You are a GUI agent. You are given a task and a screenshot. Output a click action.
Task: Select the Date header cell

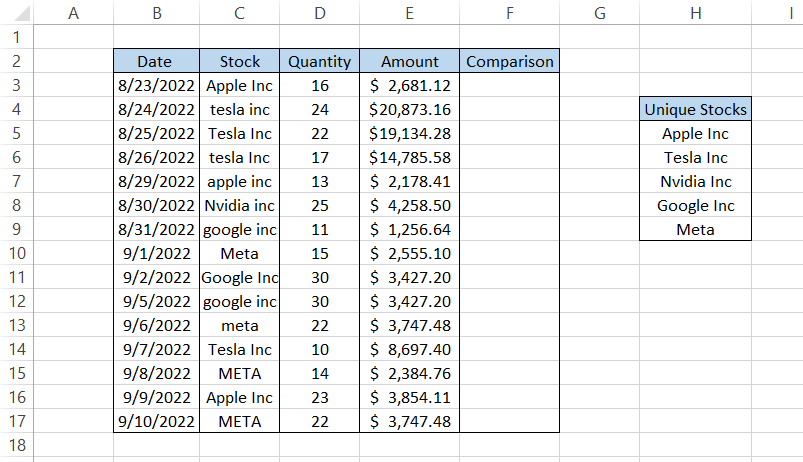point(156,61)
